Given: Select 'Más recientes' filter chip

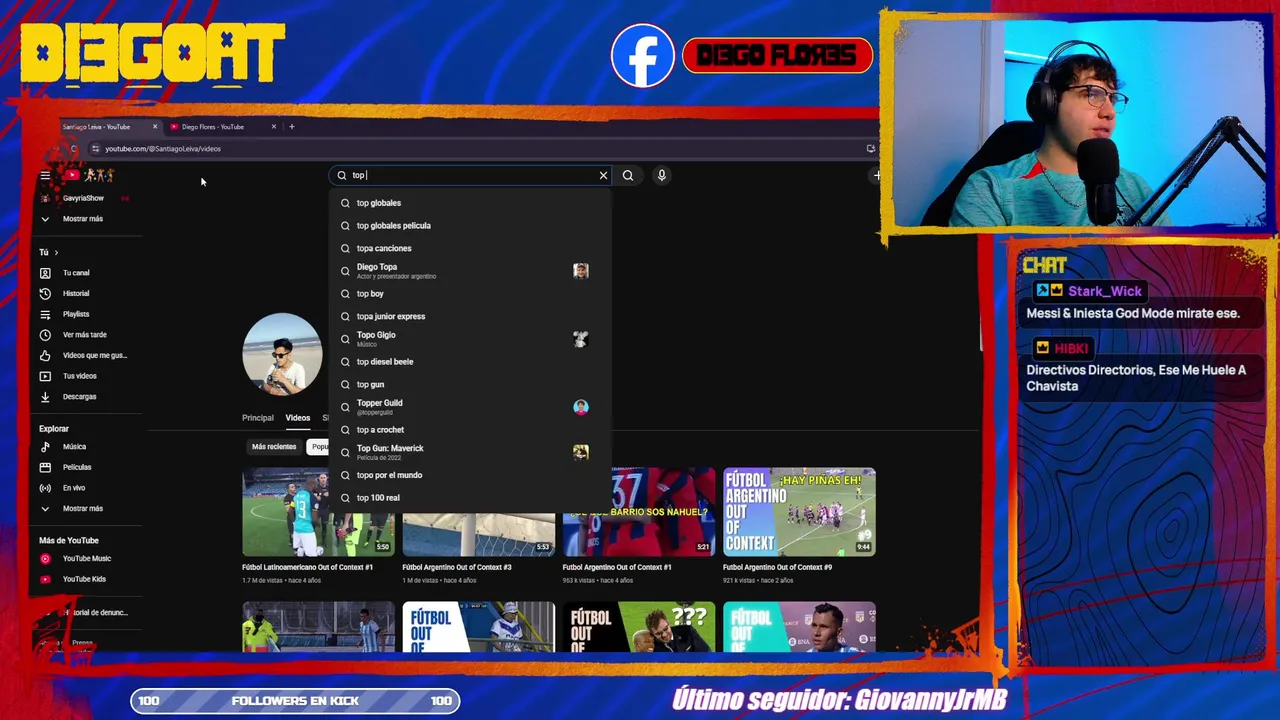Looking at the screenshot, I should [x=274, y=447].
